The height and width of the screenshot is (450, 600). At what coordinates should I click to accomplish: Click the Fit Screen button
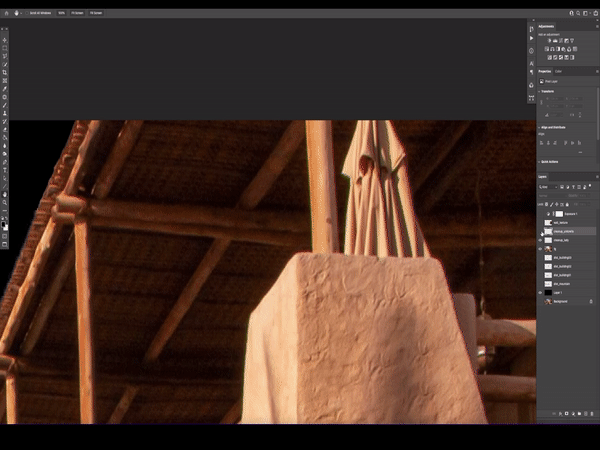tap(77, 13)
